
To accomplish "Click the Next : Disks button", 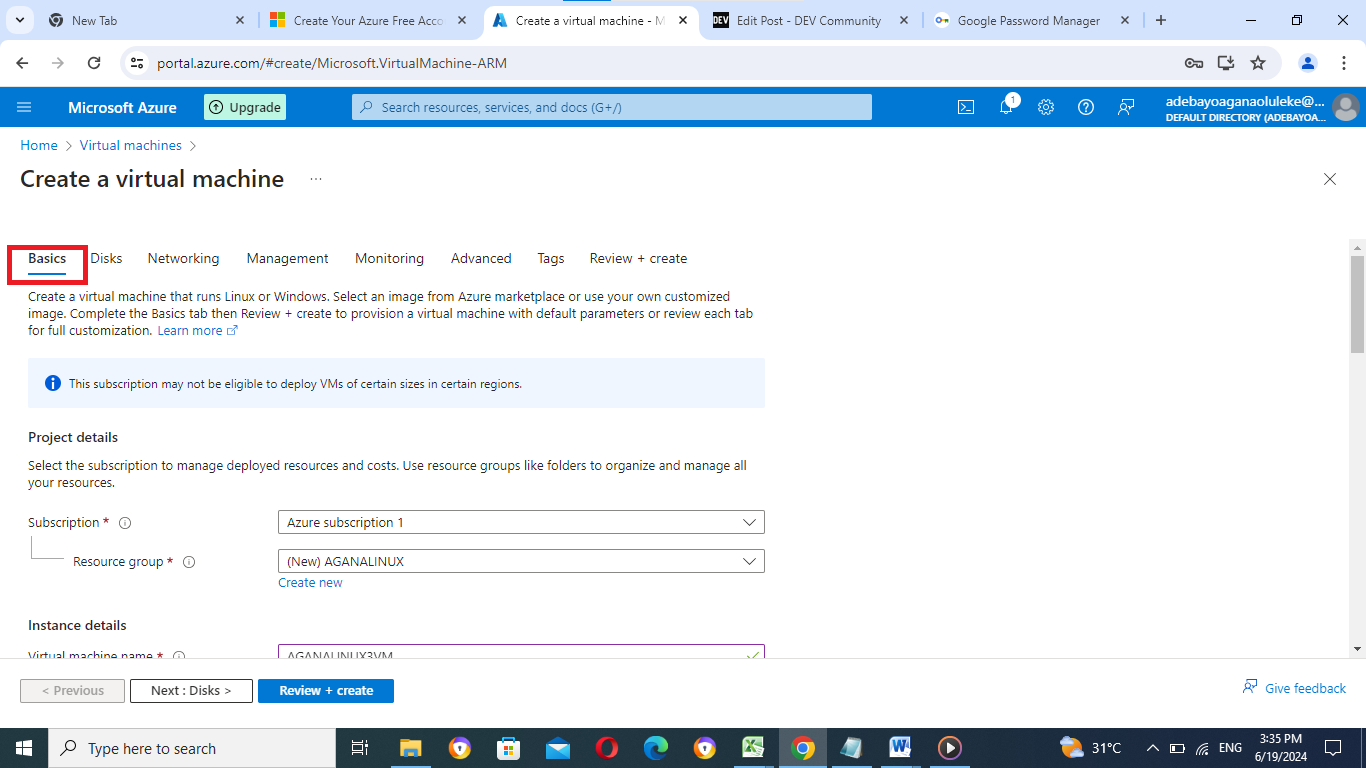I will [191, 690].
